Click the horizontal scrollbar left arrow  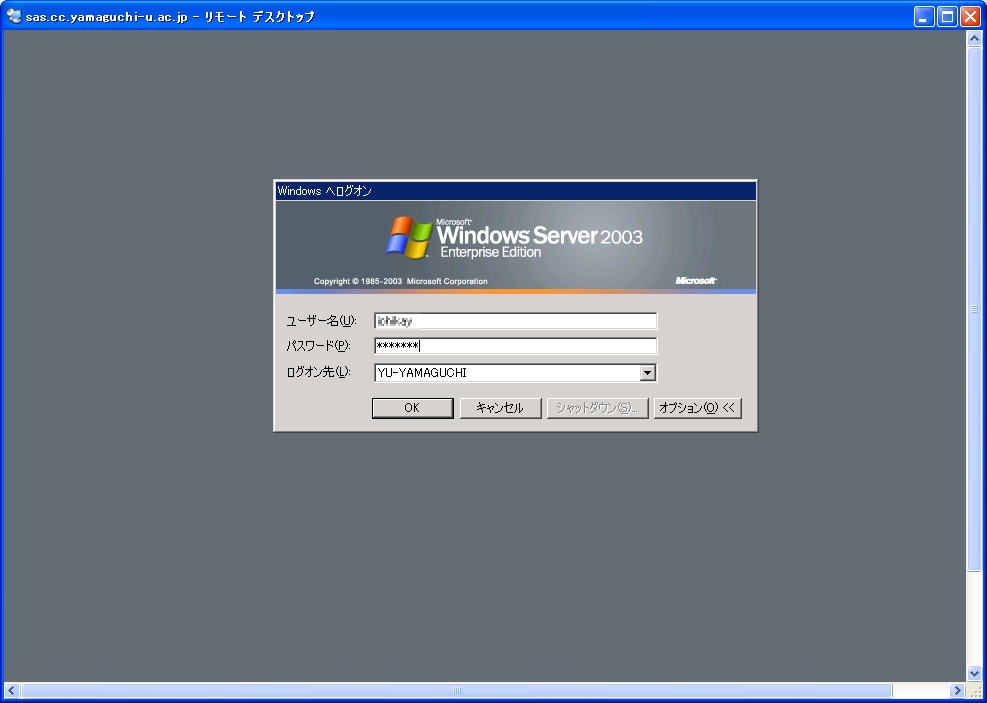pos(11,690)
